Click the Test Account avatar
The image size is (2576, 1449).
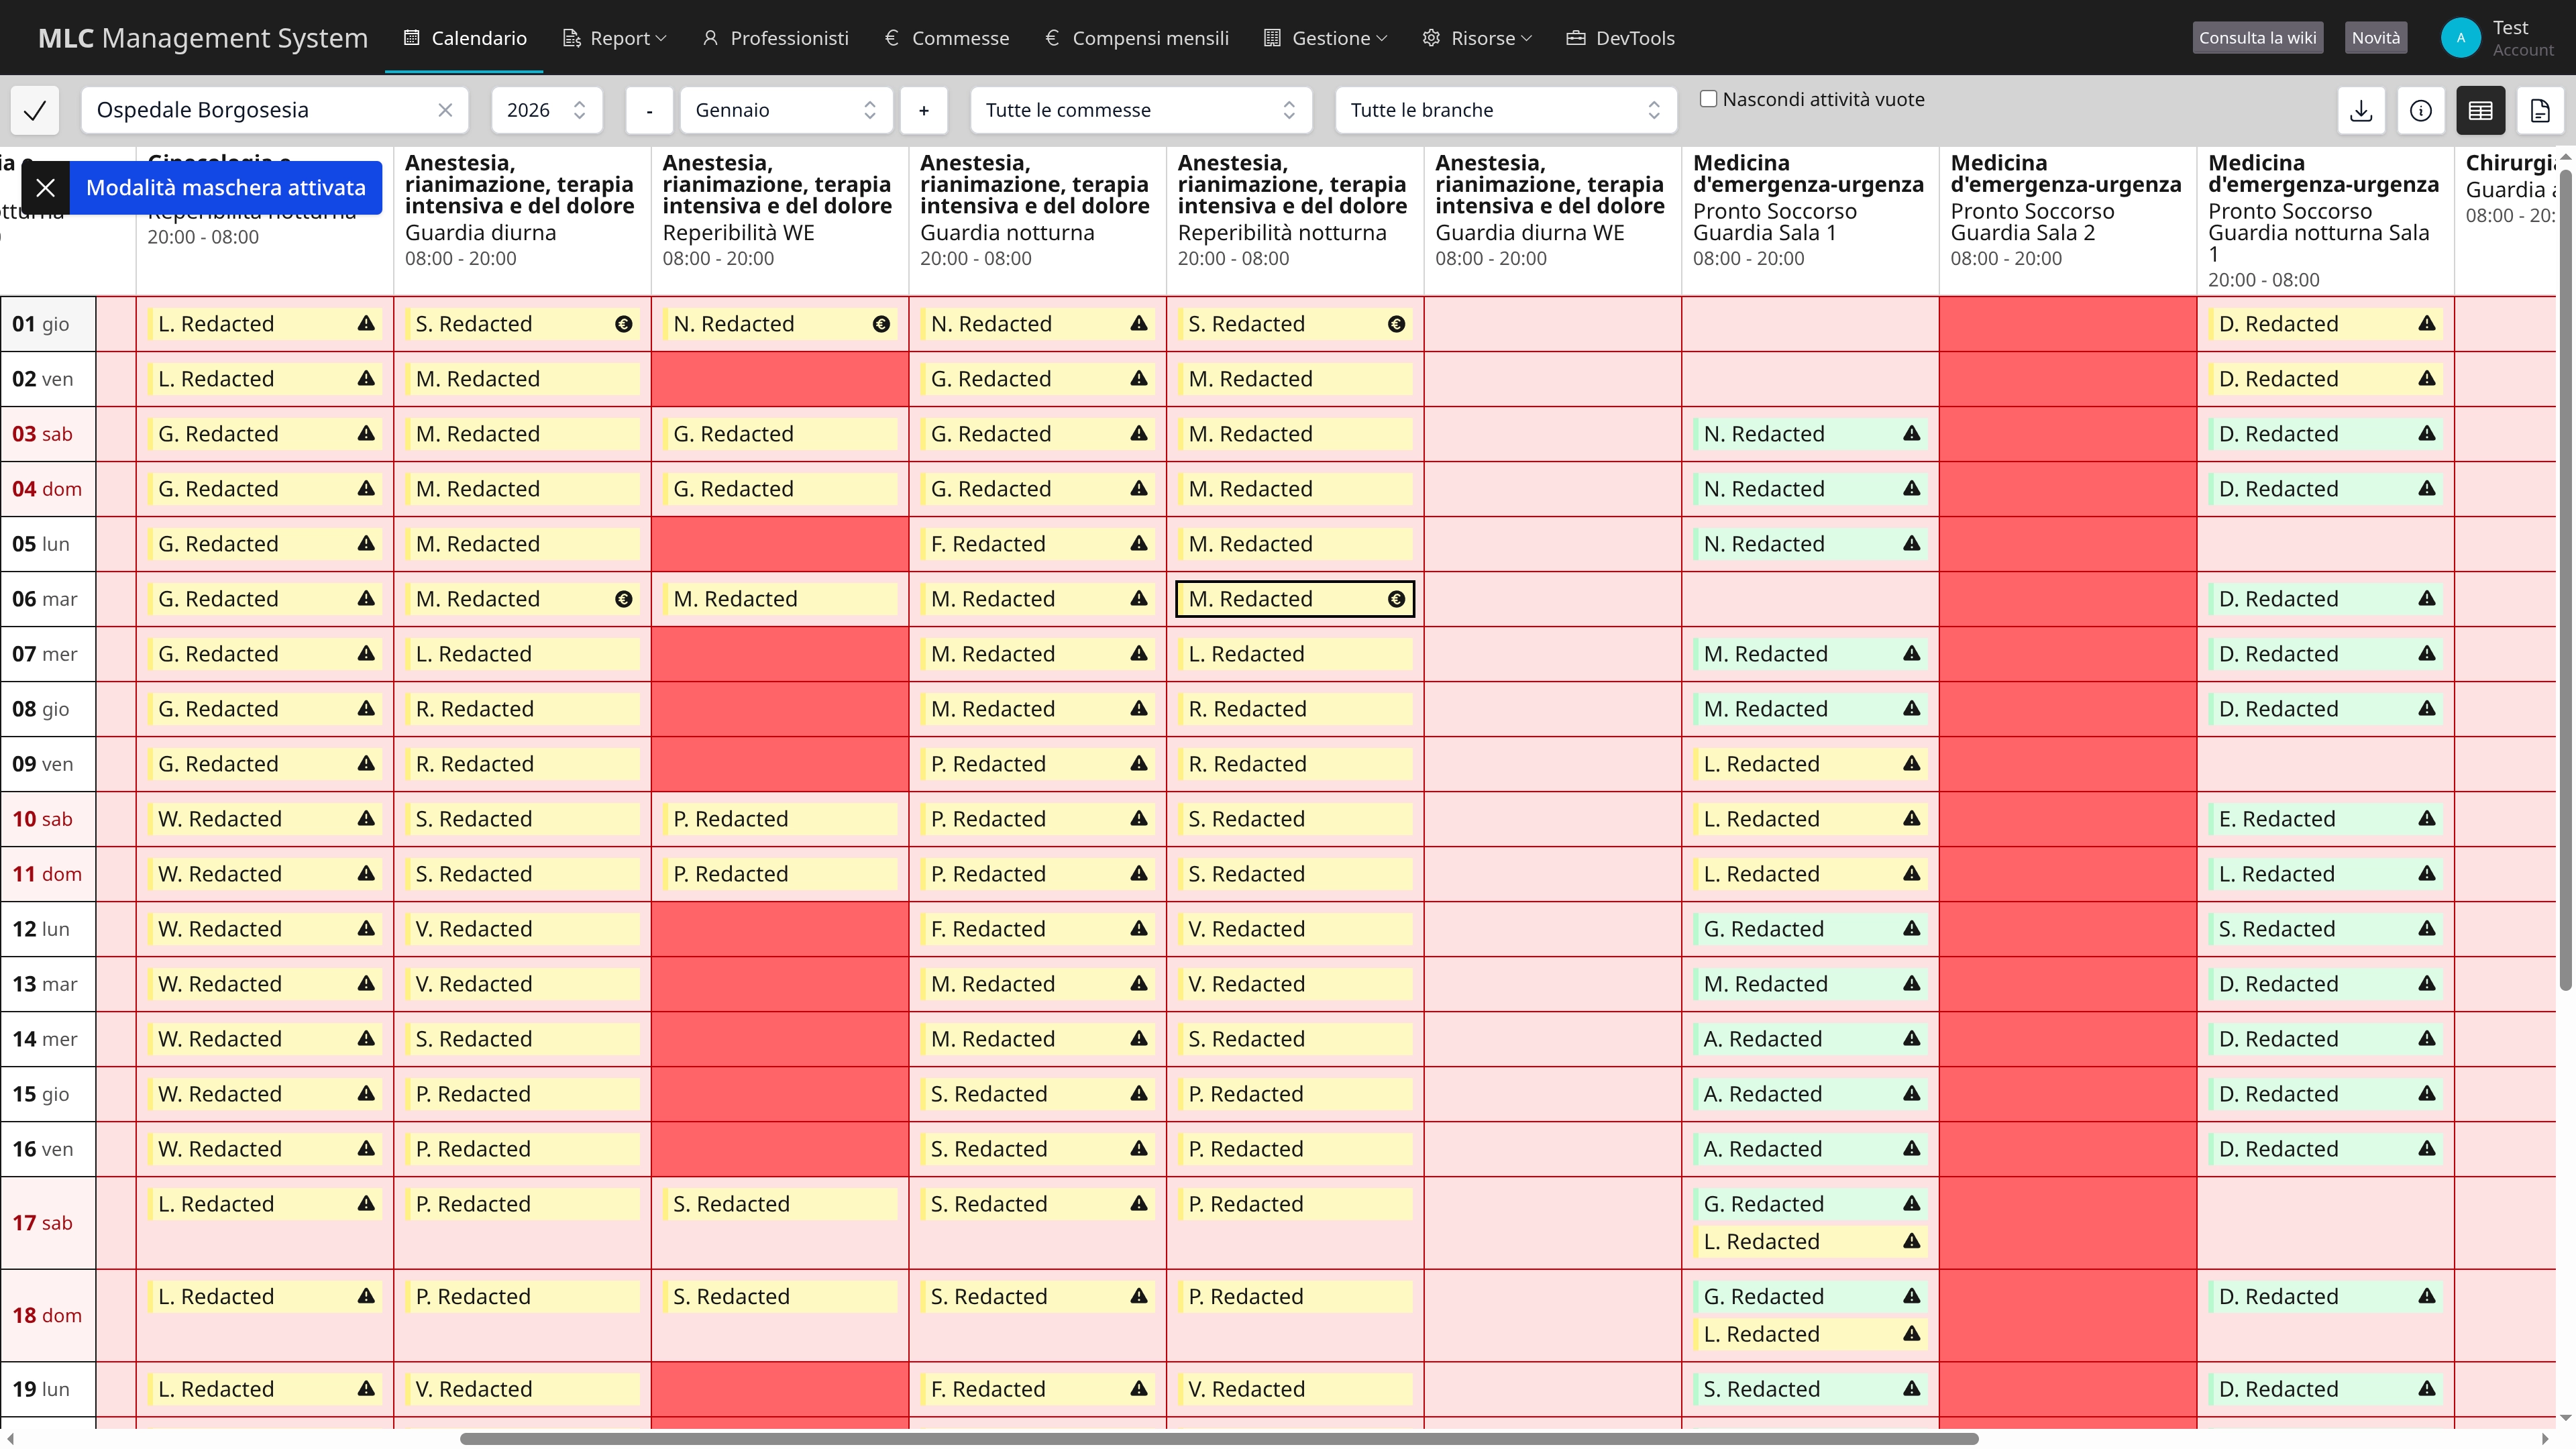(2460, 38)
